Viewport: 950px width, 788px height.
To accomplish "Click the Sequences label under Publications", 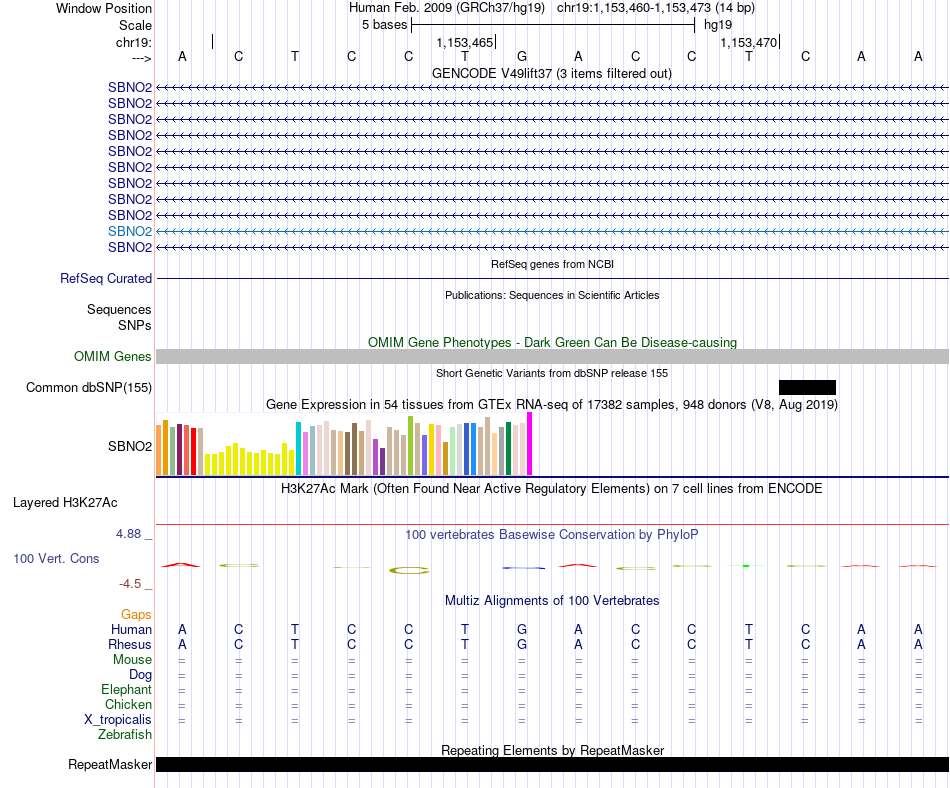I will tap(119, 310).
